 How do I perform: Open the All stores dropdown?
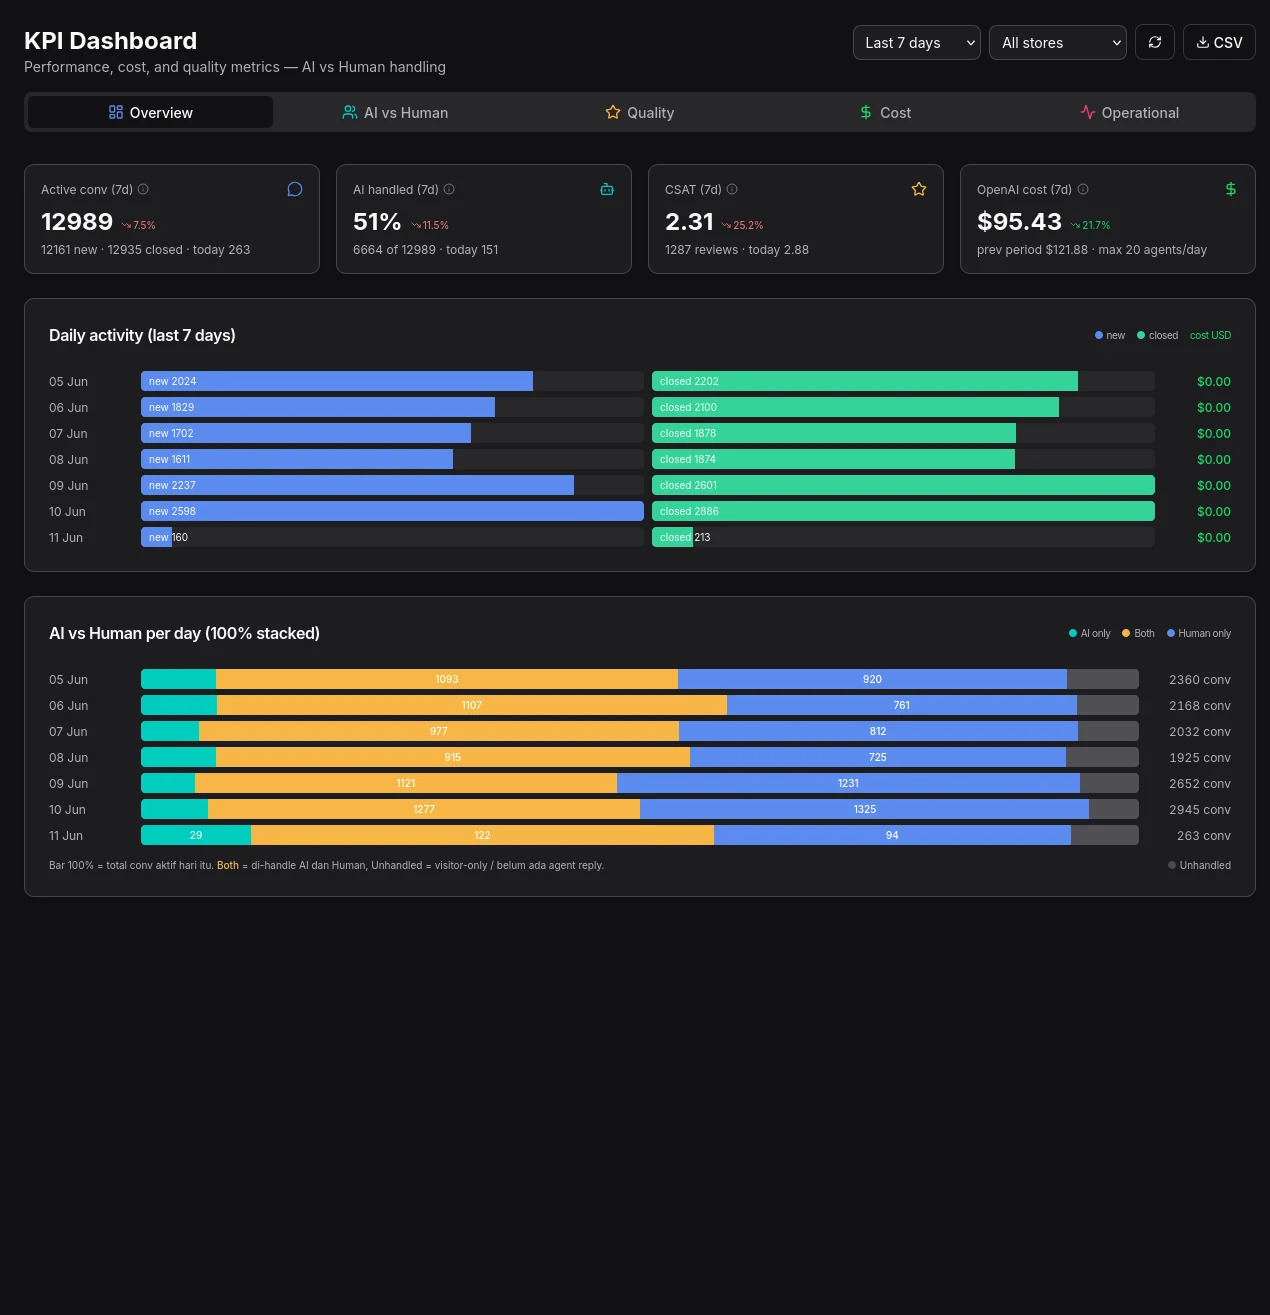click(1057, 43)
